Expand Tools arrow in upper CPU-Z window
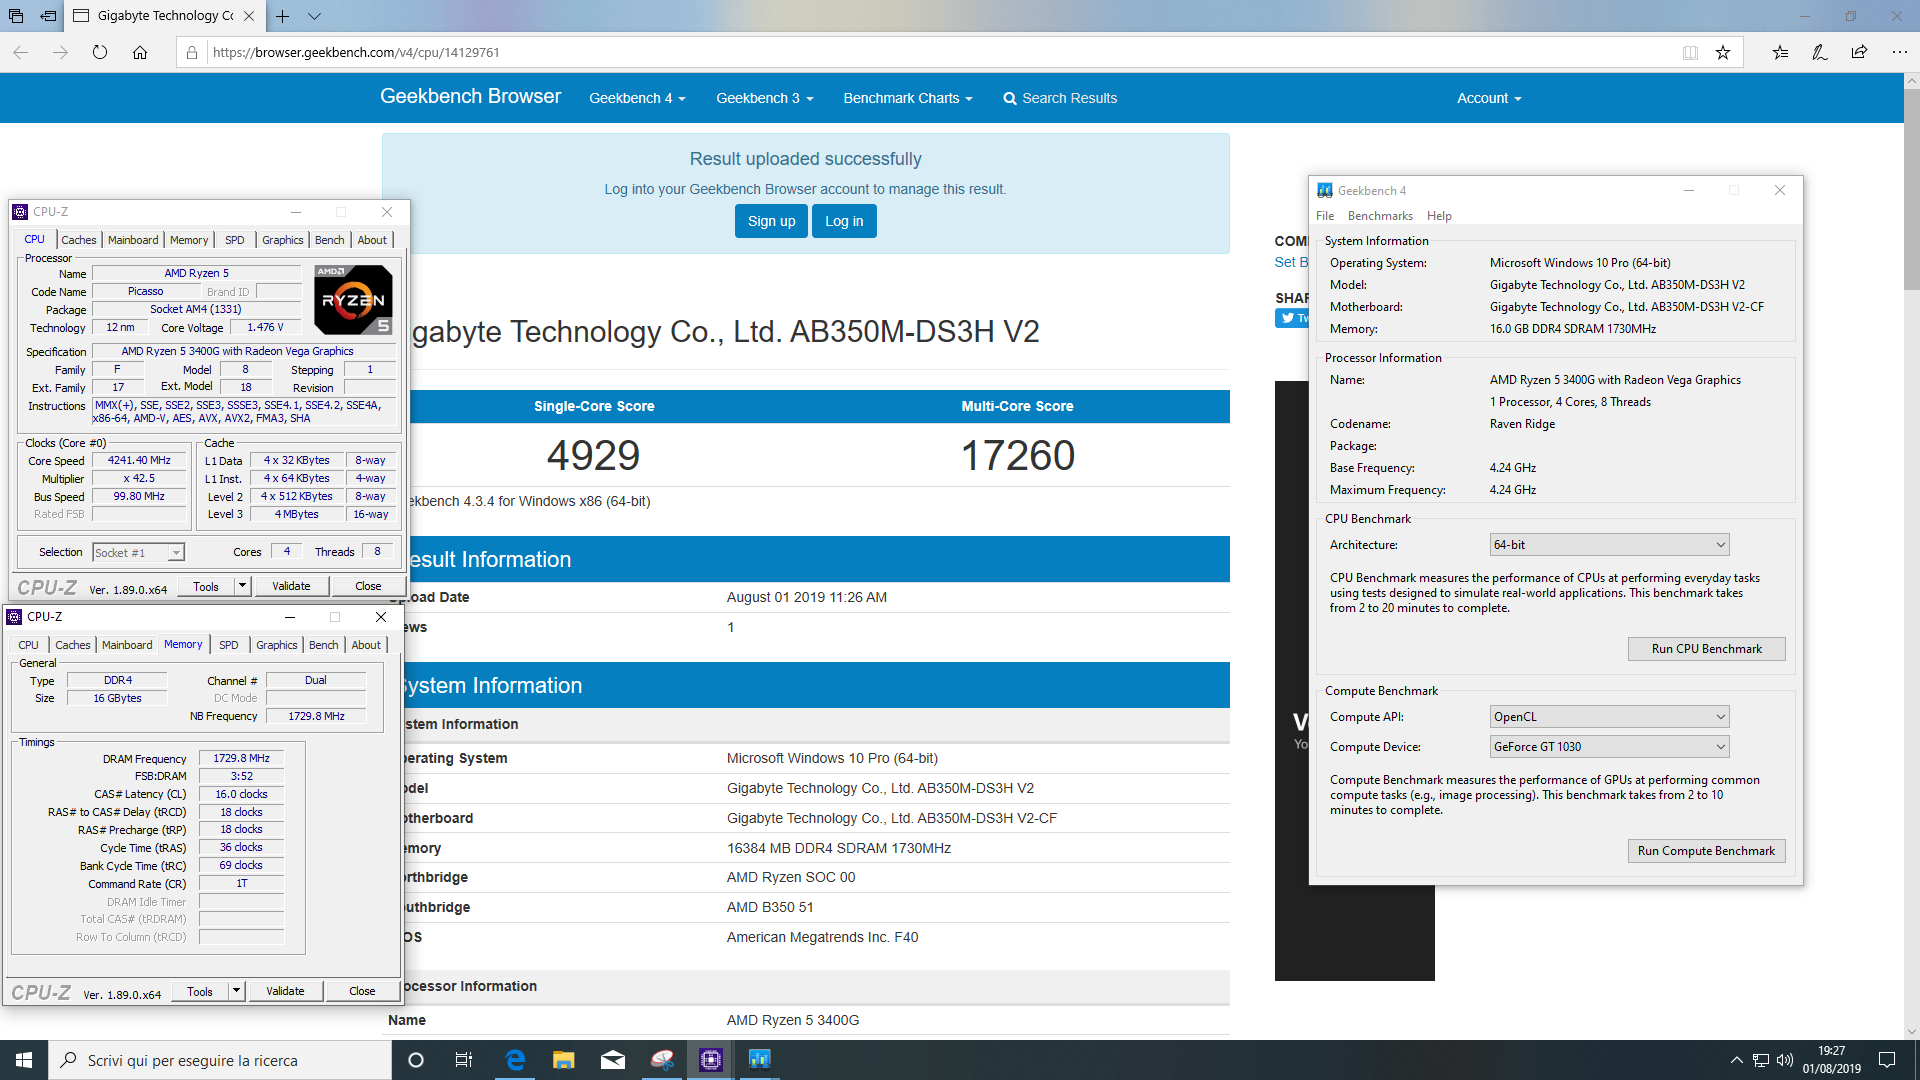 point(242,586)
